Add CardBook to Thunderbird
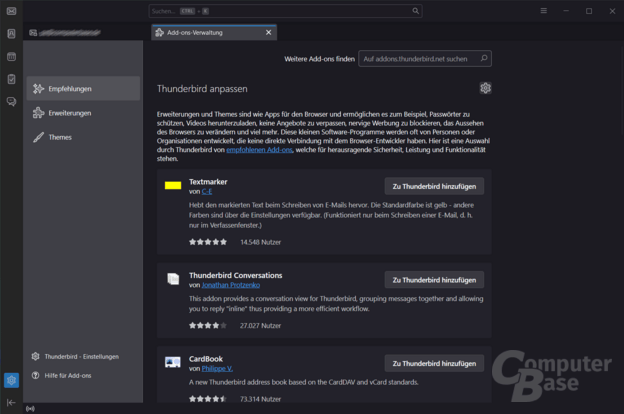 click(x=434, y=363)
